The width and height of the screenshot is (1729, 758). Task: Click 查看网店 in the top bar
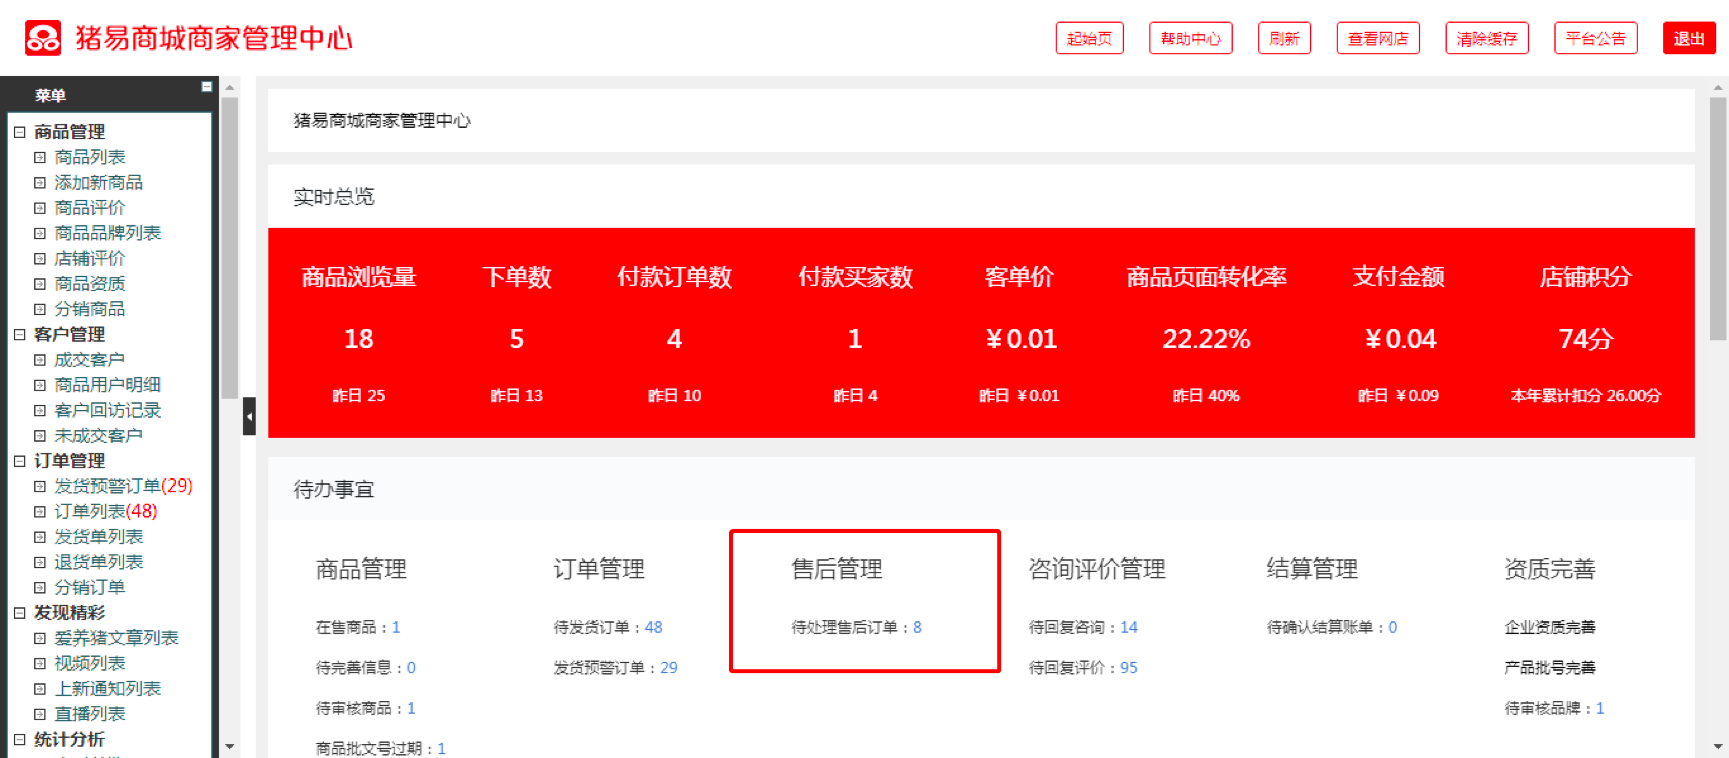[x=1378, y=38]
